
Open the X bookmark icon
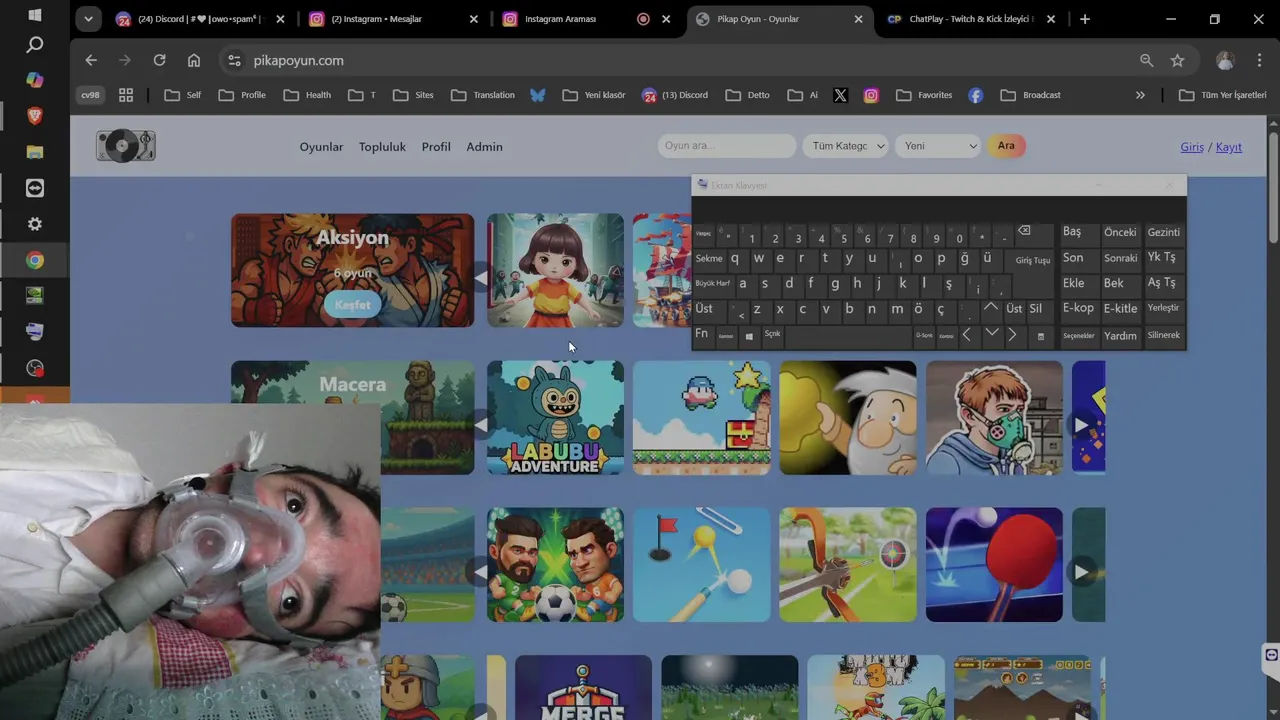(840, 95)
